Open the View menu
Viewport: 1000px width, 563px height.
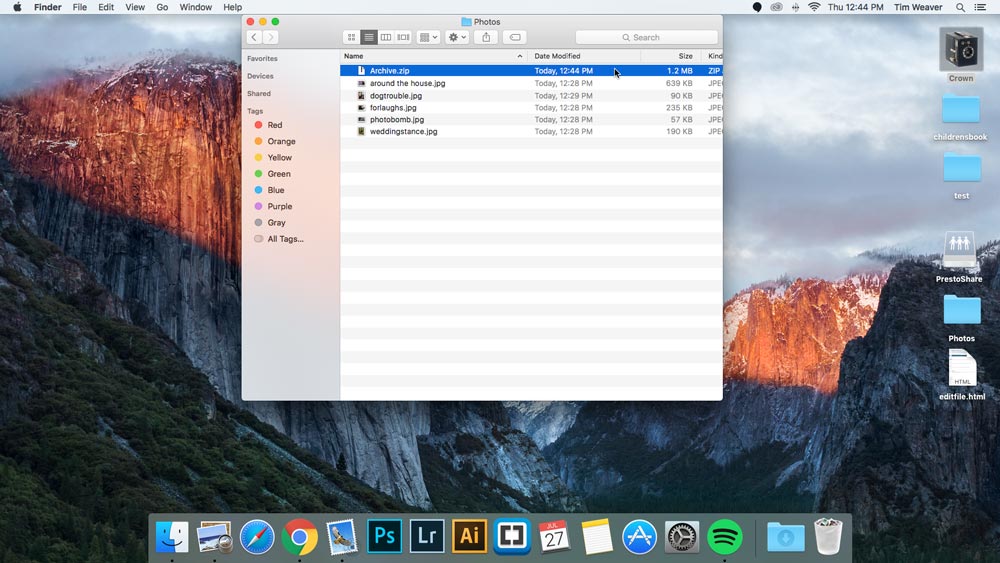click(135, 7)
